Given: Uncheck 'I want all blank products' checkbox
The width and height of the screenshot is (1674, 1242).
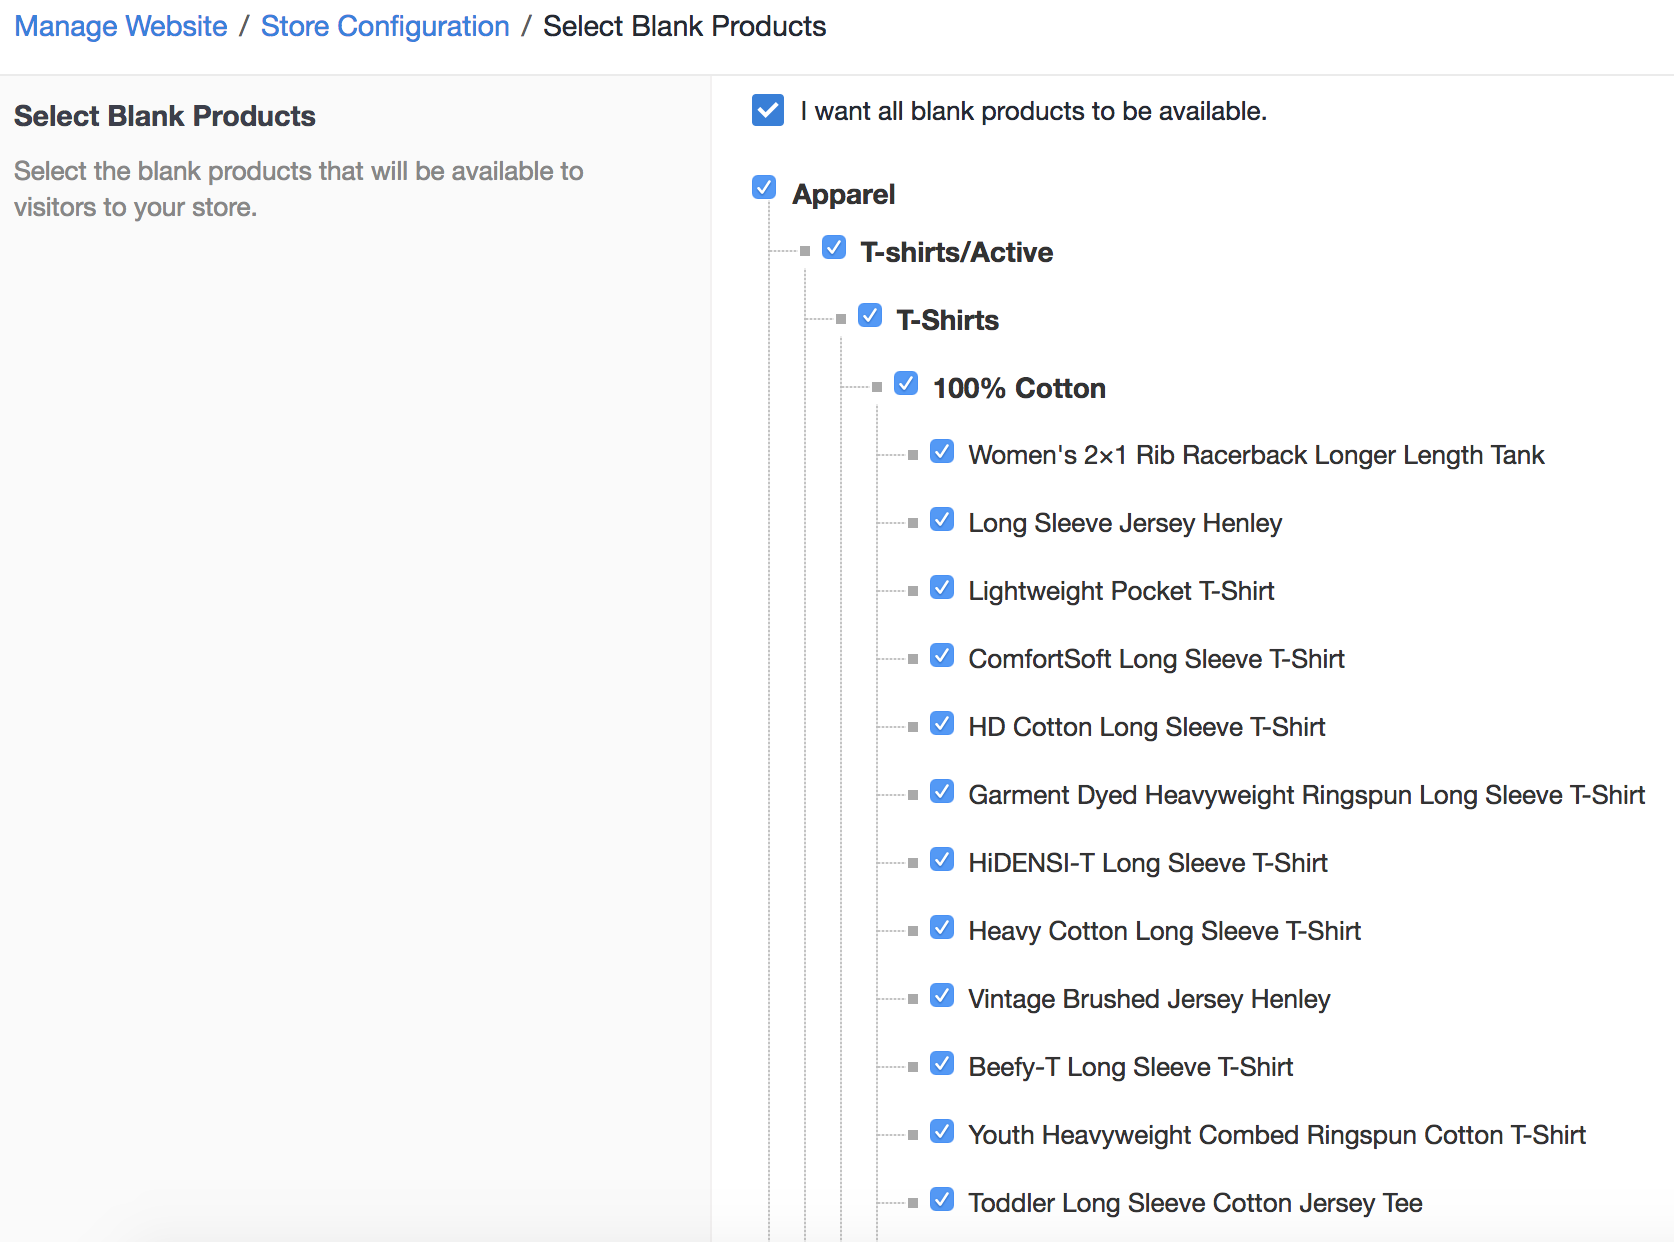Looking at the screenshot, I should (768, 110).
